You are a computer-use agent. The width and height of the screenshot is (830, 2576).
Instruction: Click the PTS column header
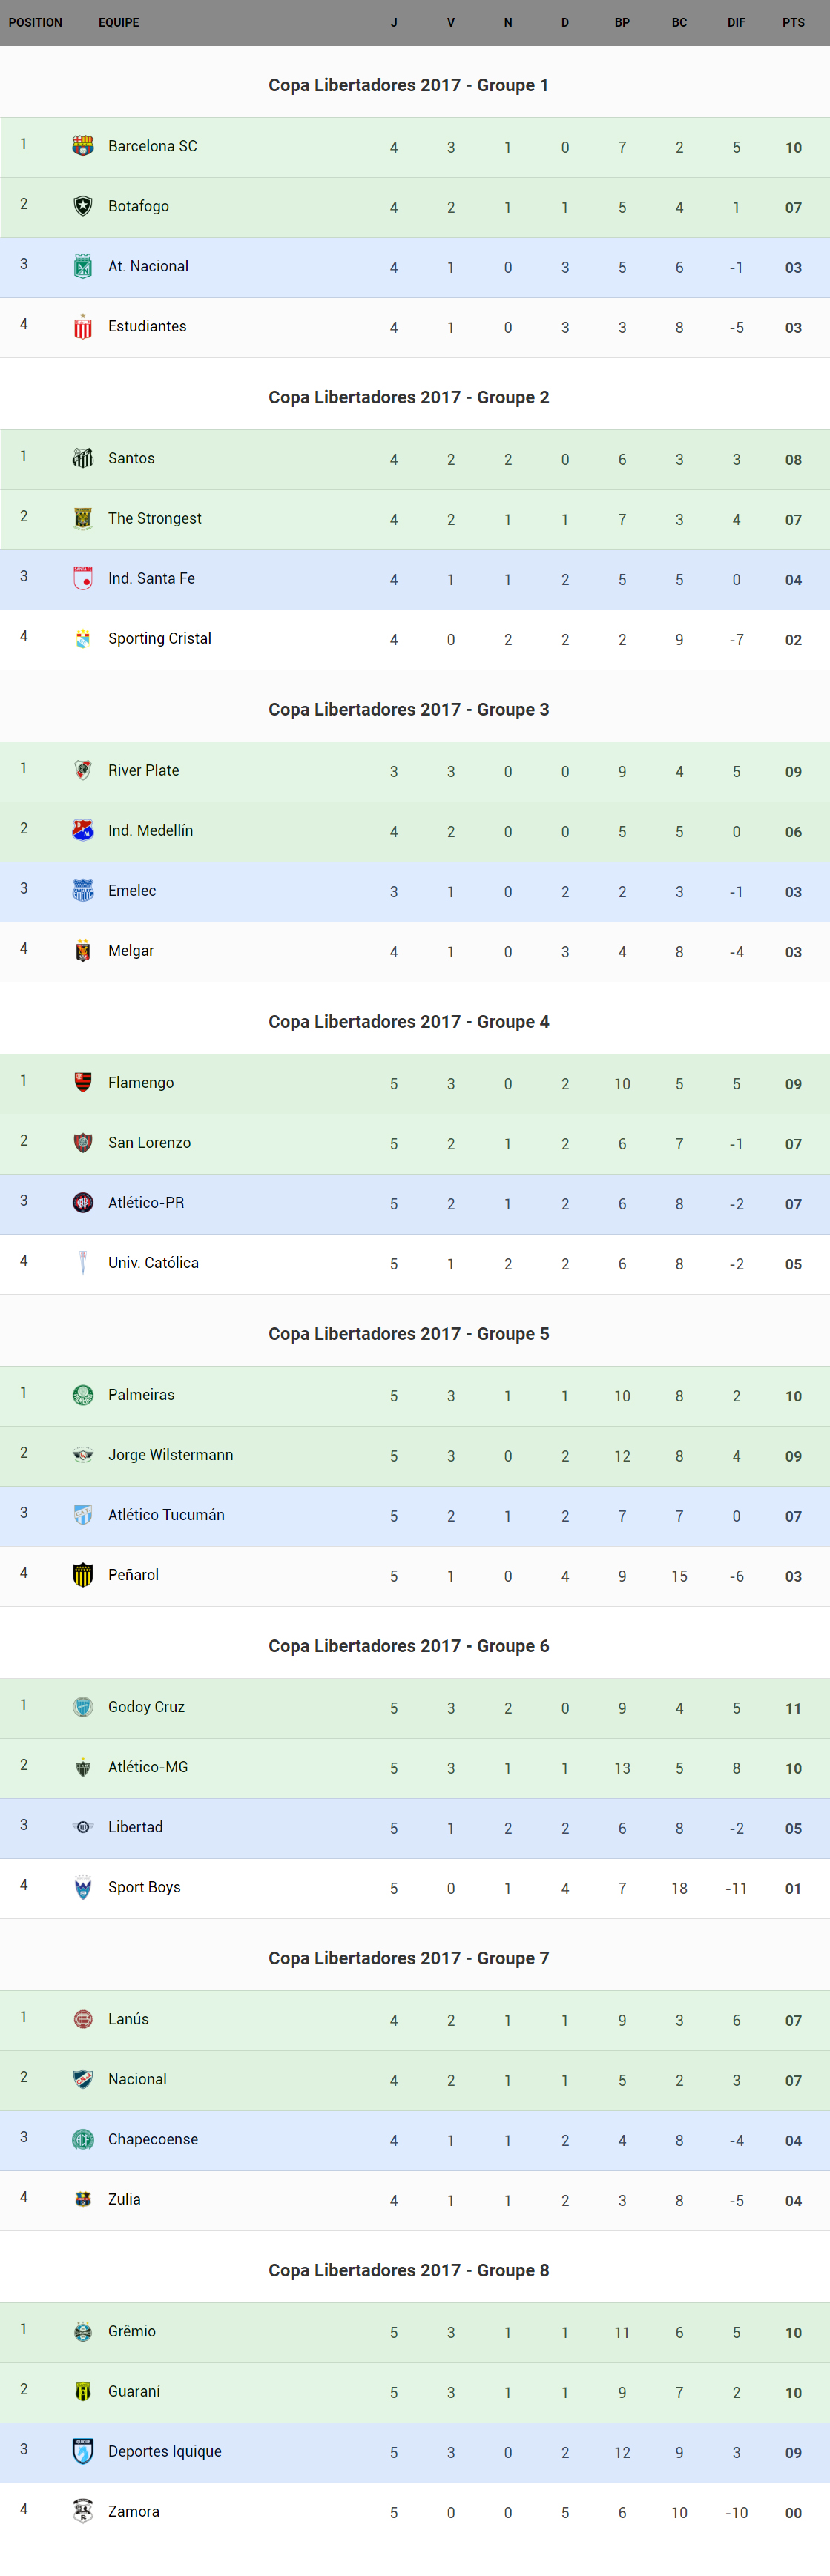click(x=793, y=22)
